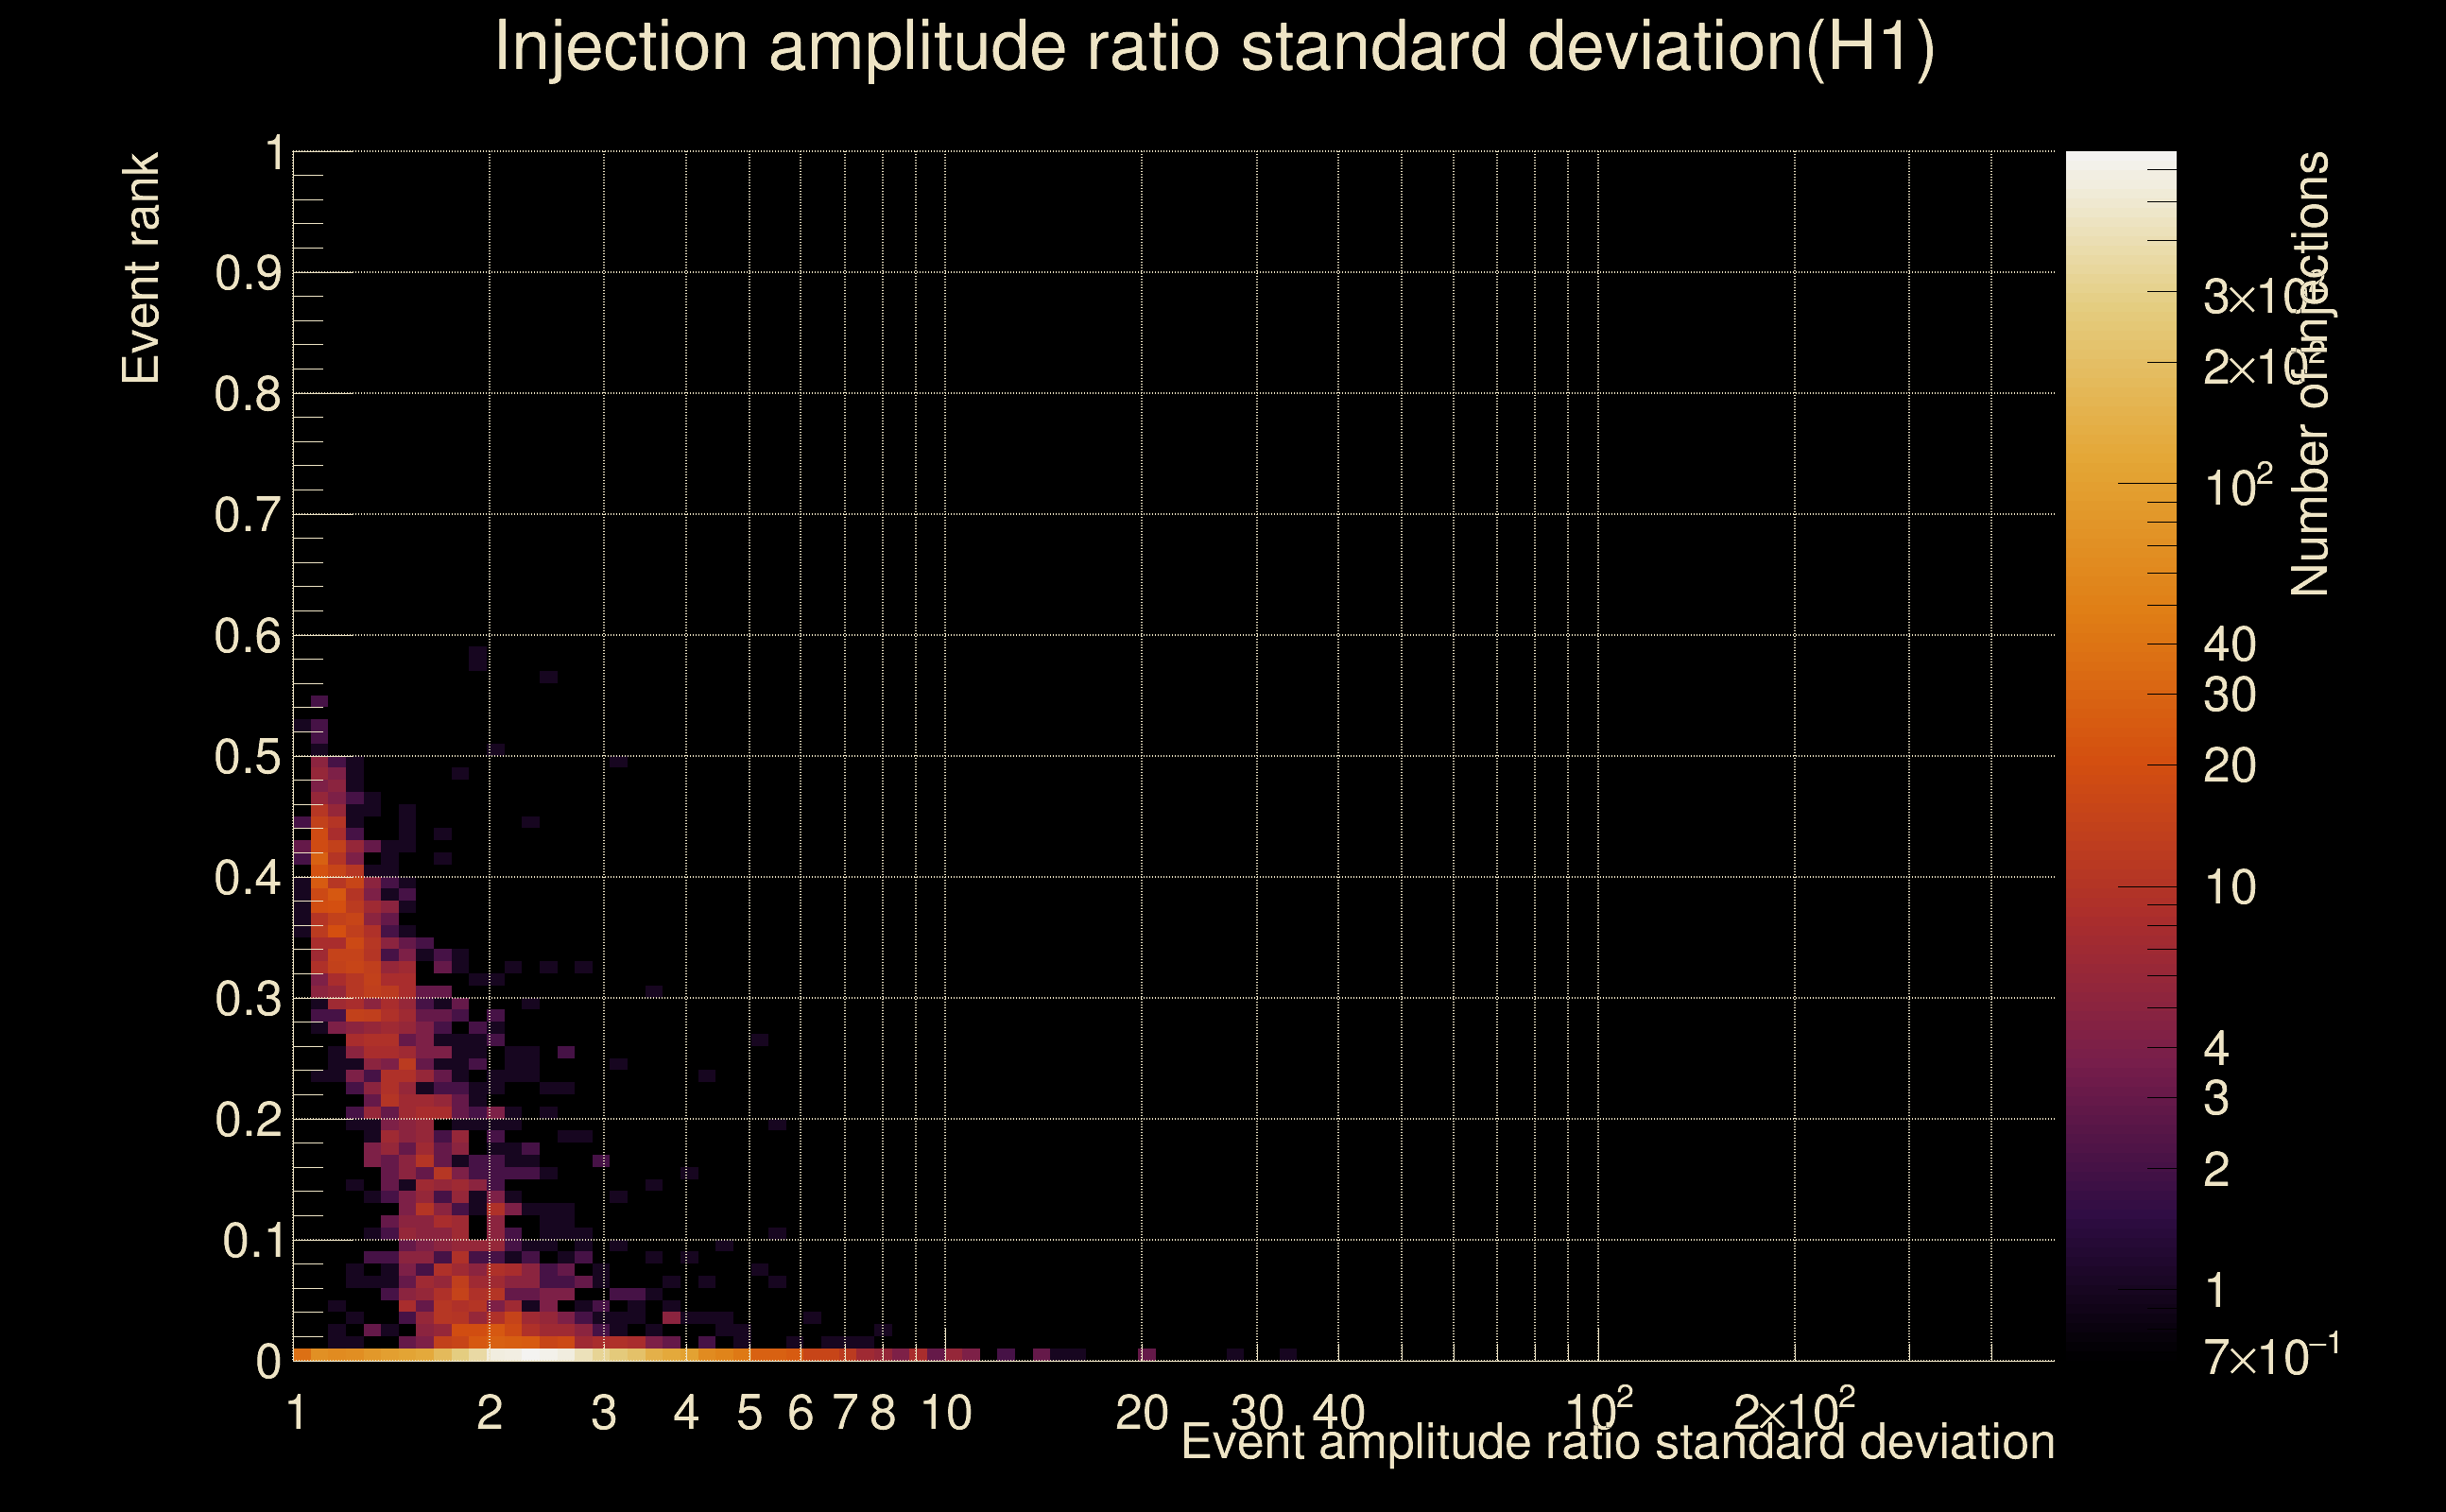Click the y-axis tick label 0.5
The height and width of the screenshot is (1512, 2446).
(247, 758)
